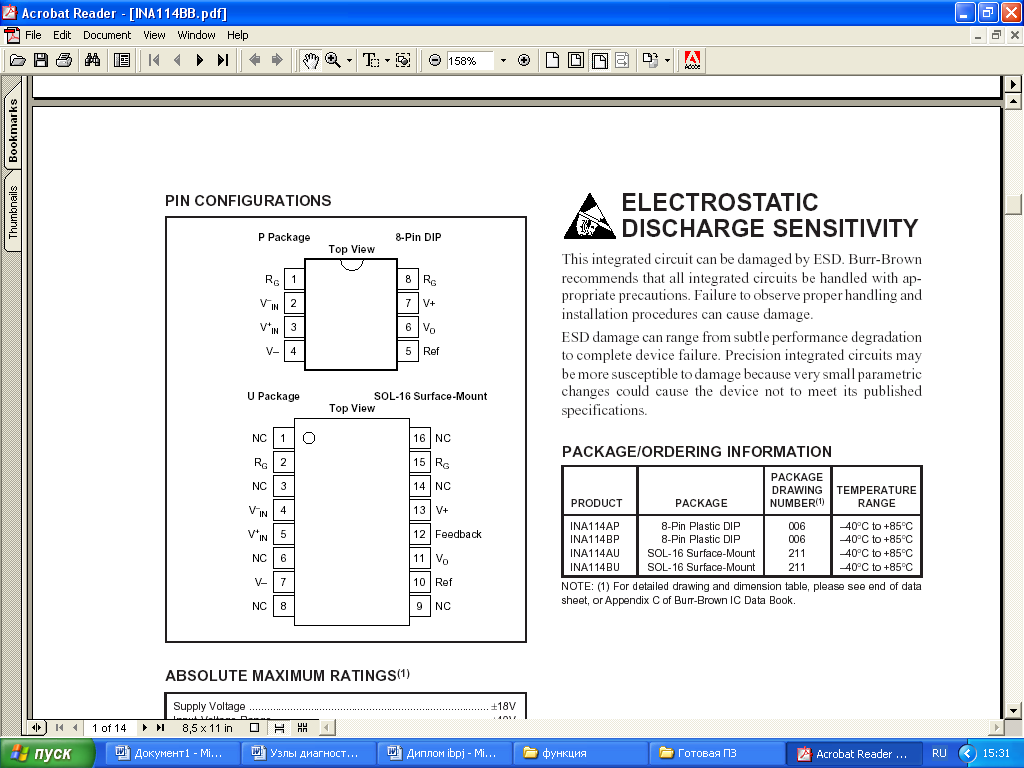1024x768 pixels.
Task: Jump to last page in toolbar
Action: pyautogui.click(x=223, y=61)
